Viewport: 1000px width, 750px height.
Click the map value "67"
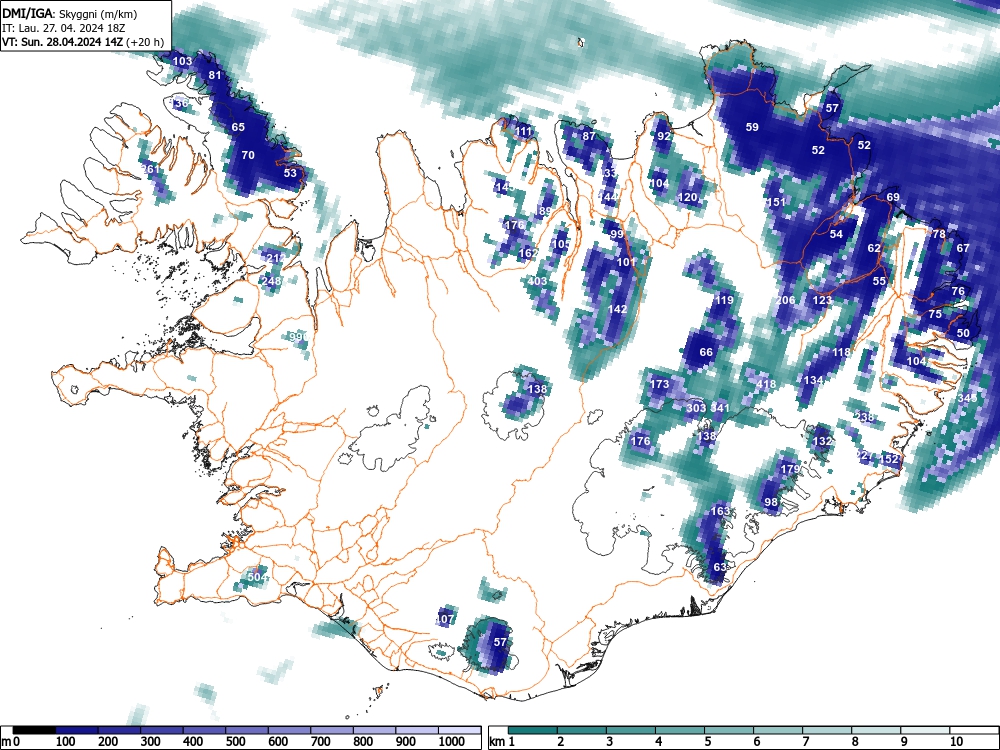point(963,249)
